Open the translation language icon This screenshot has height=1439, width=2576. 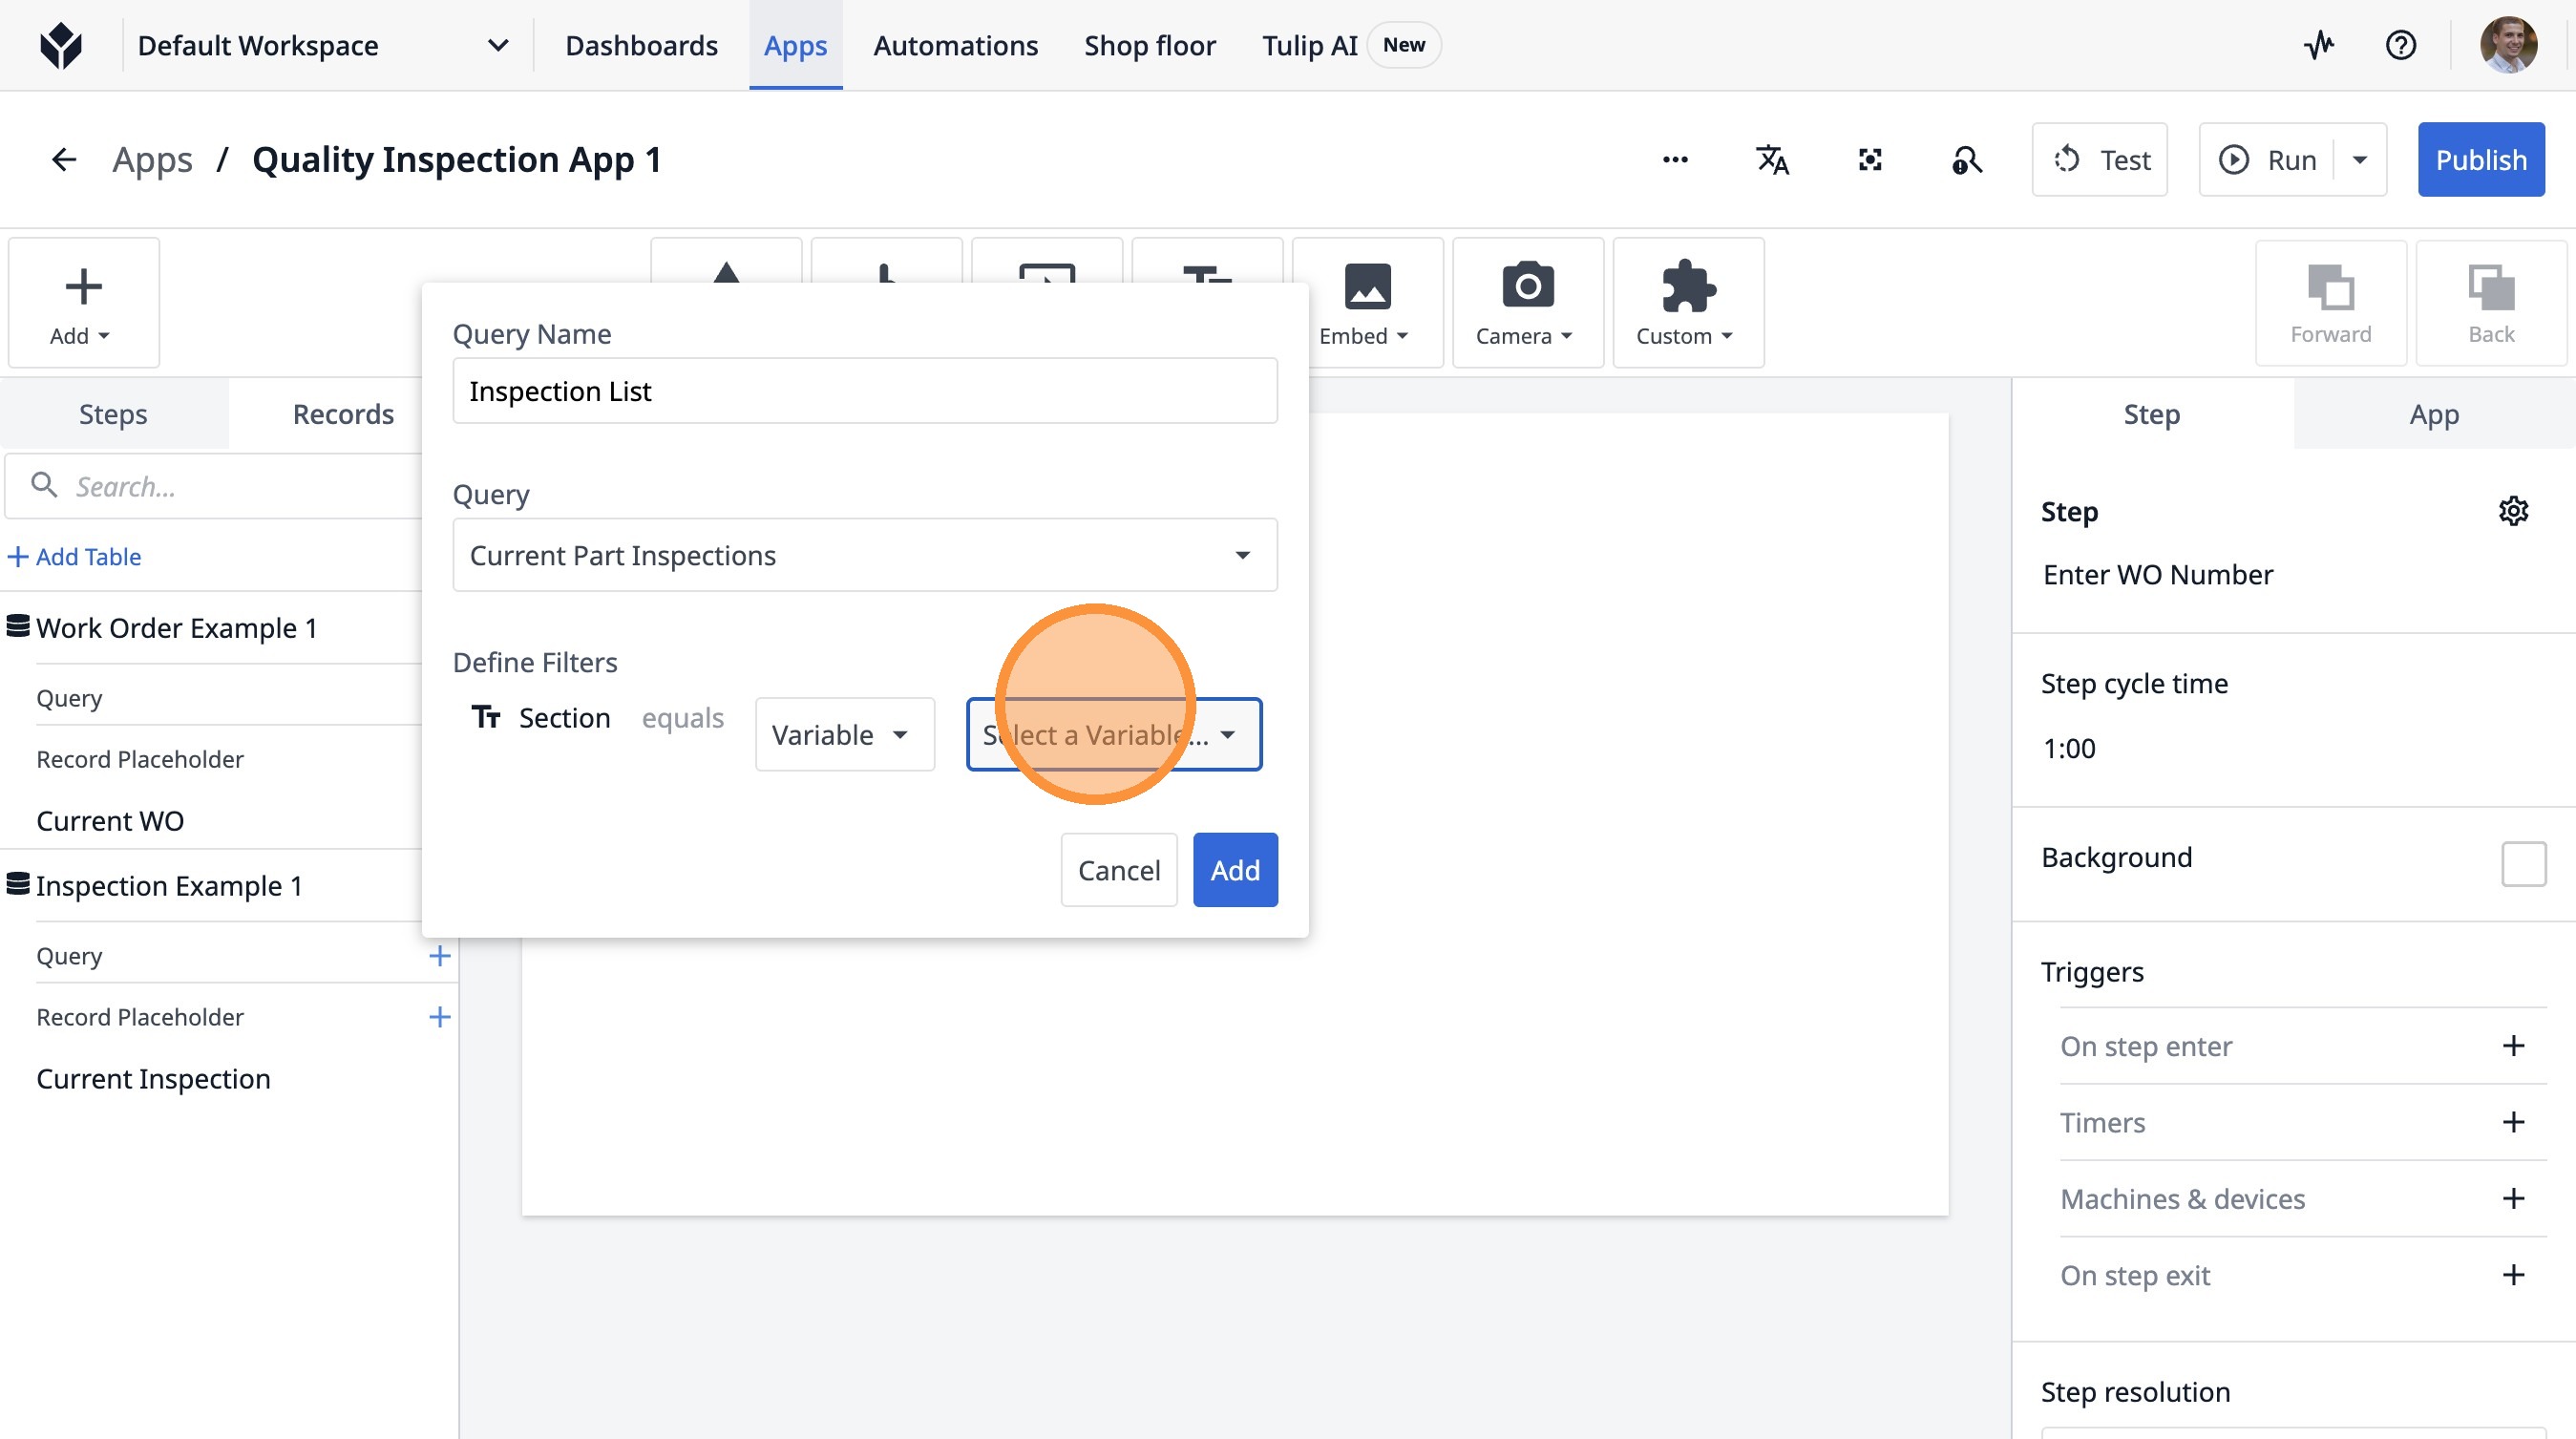tap(1772, 160)
